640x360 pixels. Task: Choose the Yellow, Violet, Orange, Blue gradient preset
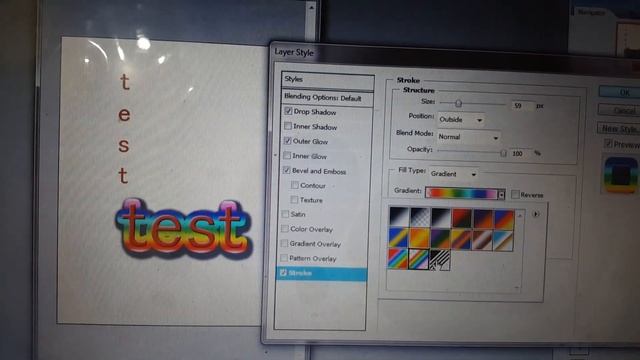coord(461,240)
